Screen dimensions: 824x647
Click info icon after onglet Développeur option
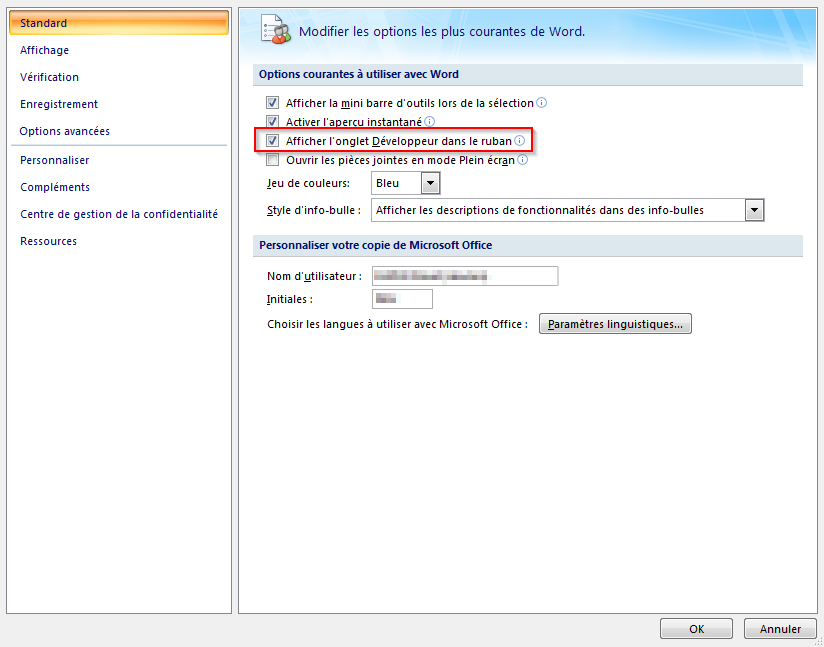click(x=519, y=141)
